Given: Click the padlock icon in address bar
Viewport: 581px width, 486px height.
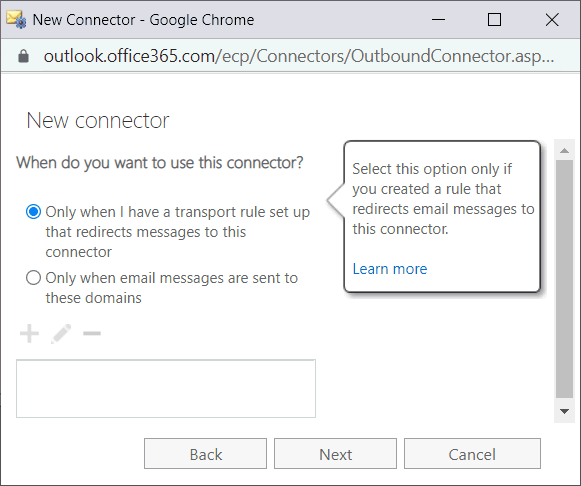Looking at the screenshot, I should tap(23, 56).
